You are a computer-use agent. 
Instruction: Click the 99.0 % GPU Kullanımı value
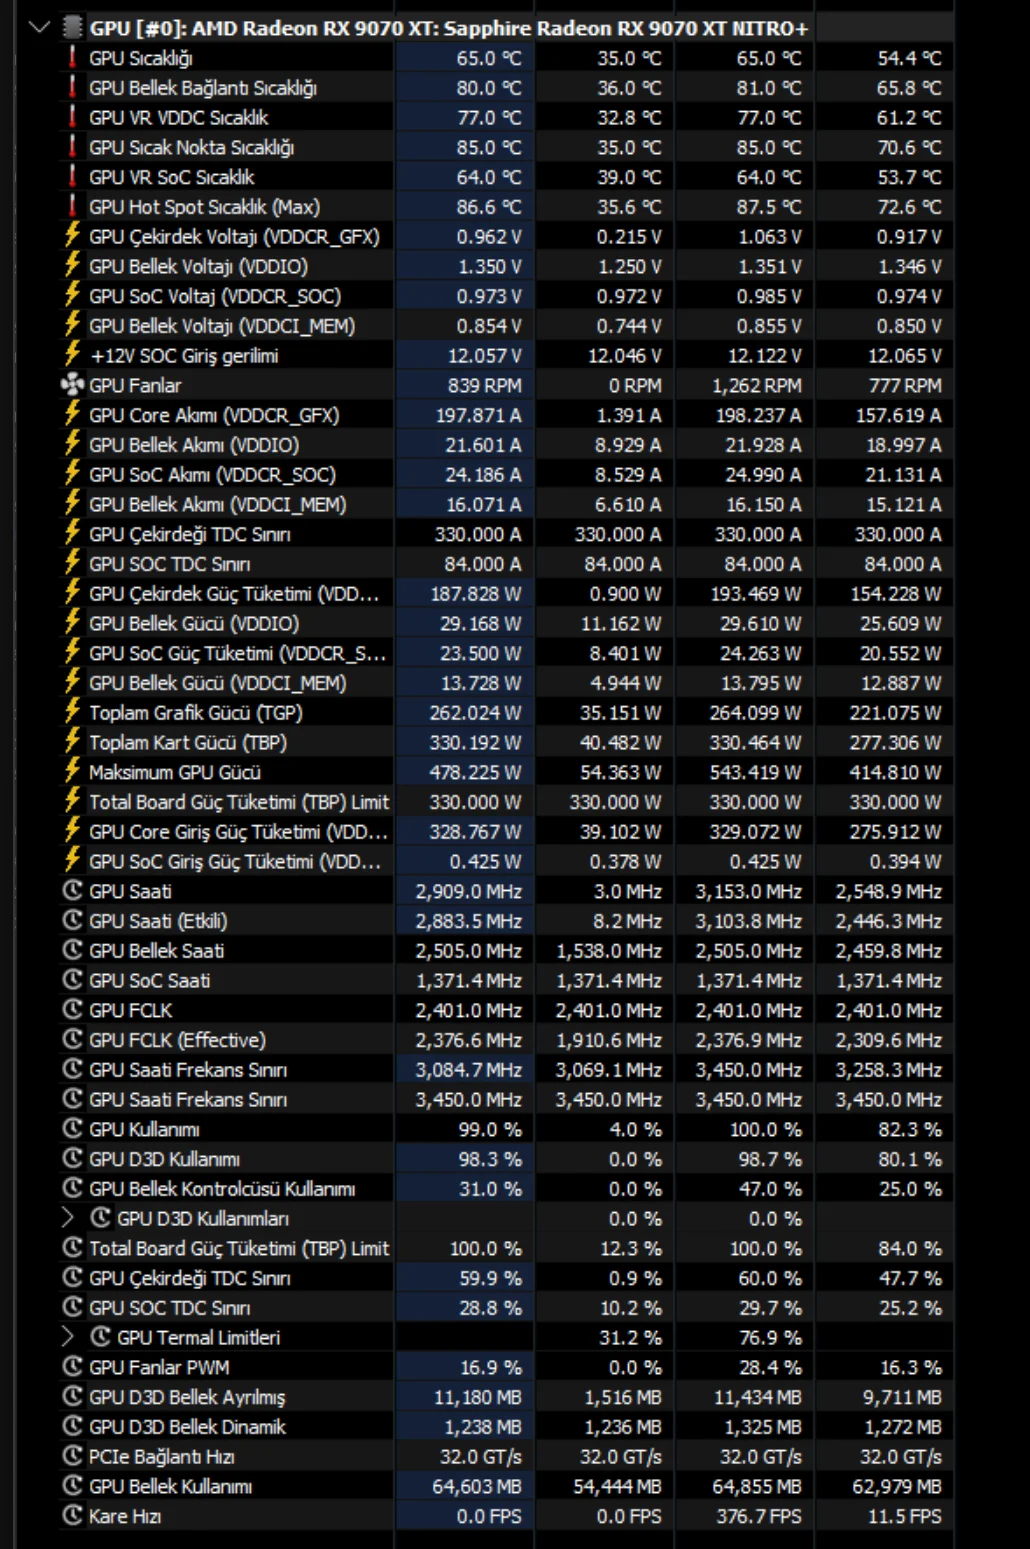click(x=490, y=1129)
